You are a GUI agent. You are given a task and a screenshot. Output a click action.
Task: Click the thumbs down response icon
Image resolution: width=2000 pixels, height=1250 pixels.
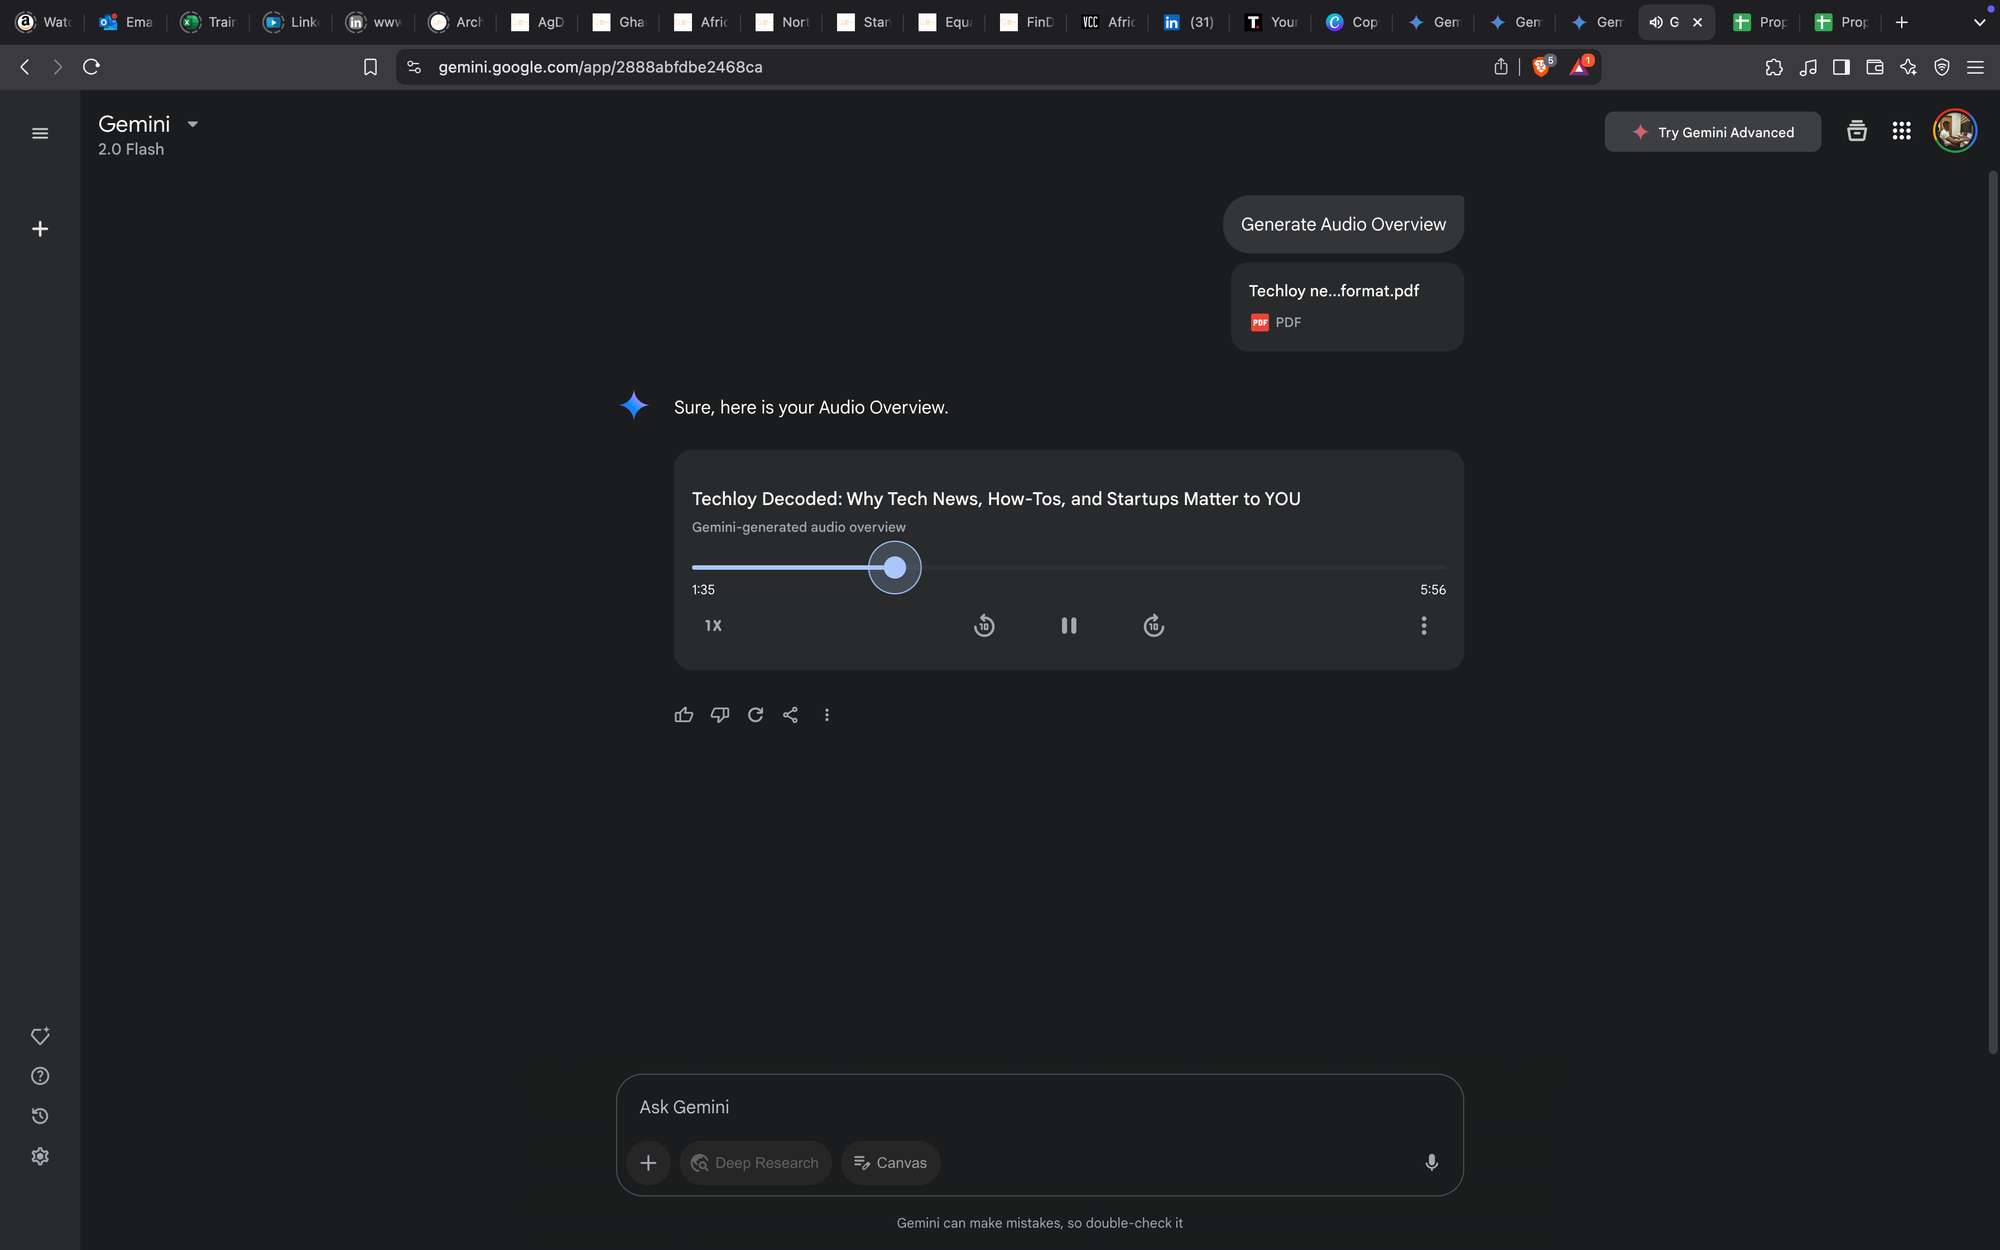720,715
